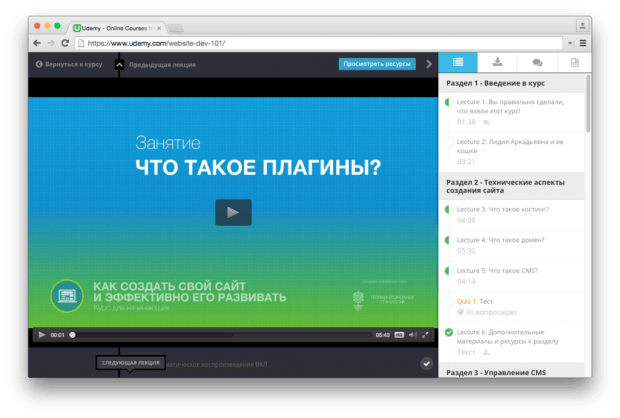Open the notes document tab in the sidebar
Screen dimensions: 620x418
coord(574,63)
